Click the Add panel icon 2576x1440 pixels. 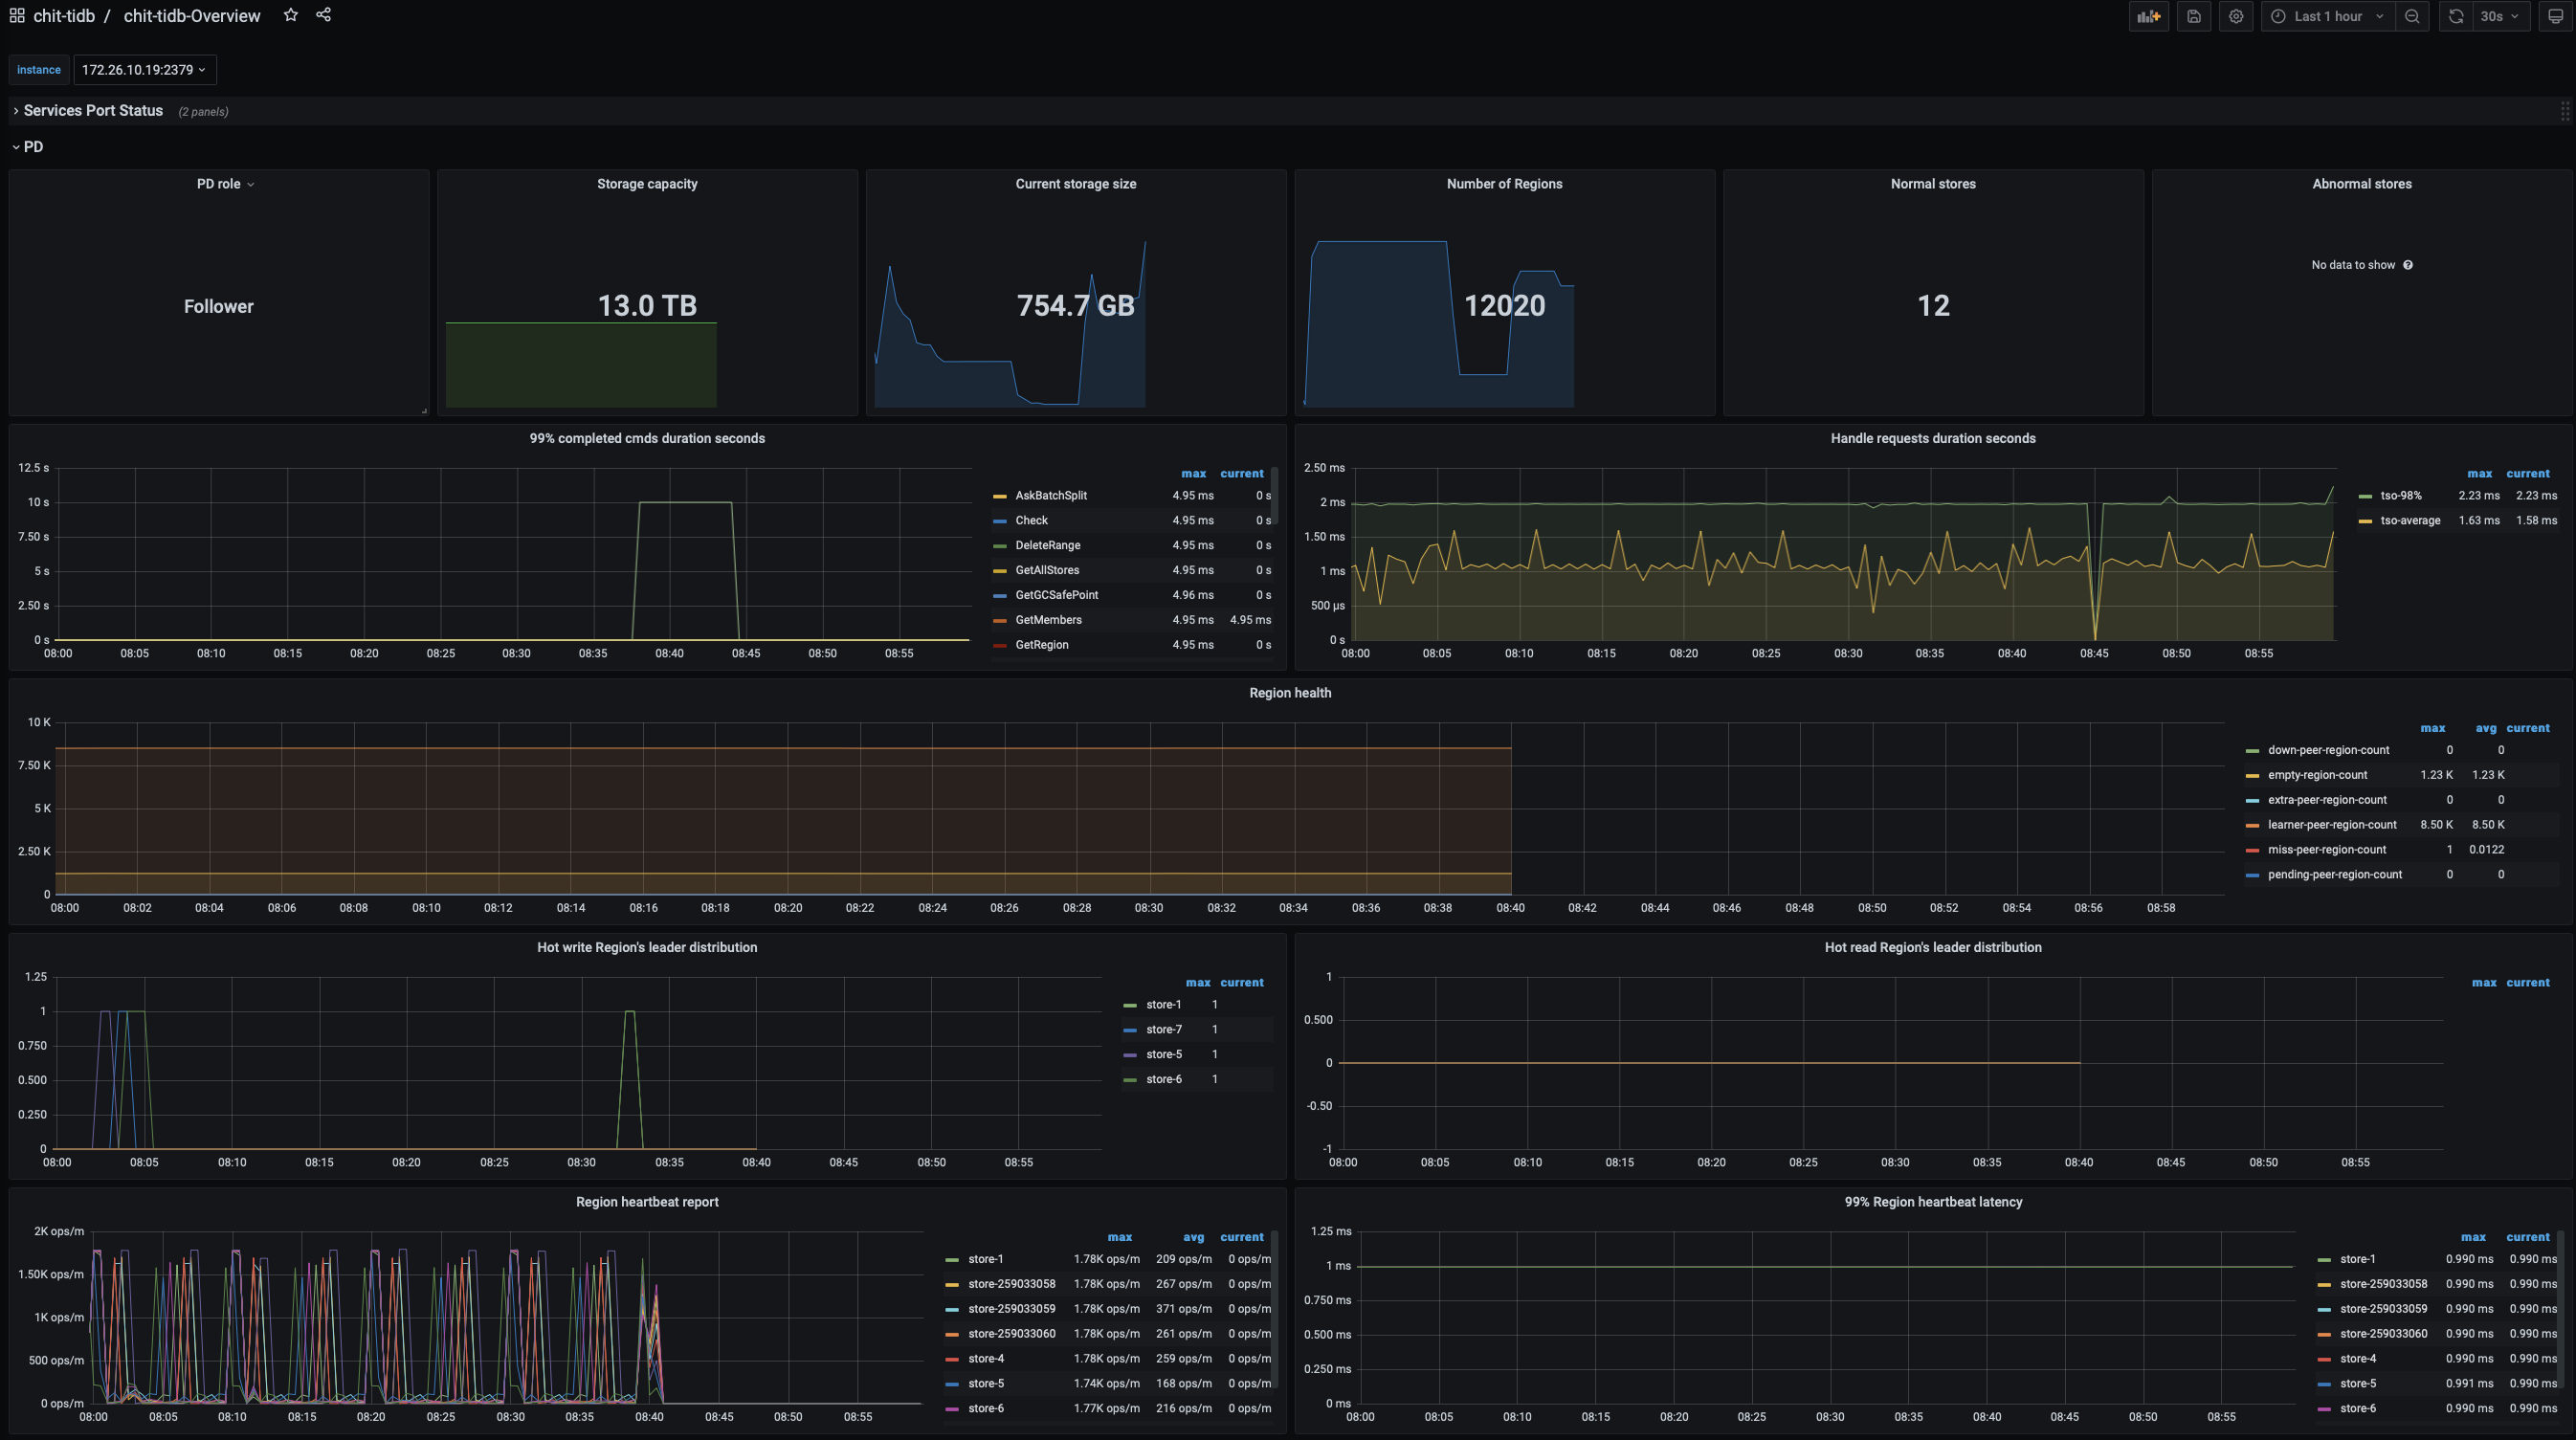click(2148, 16)
